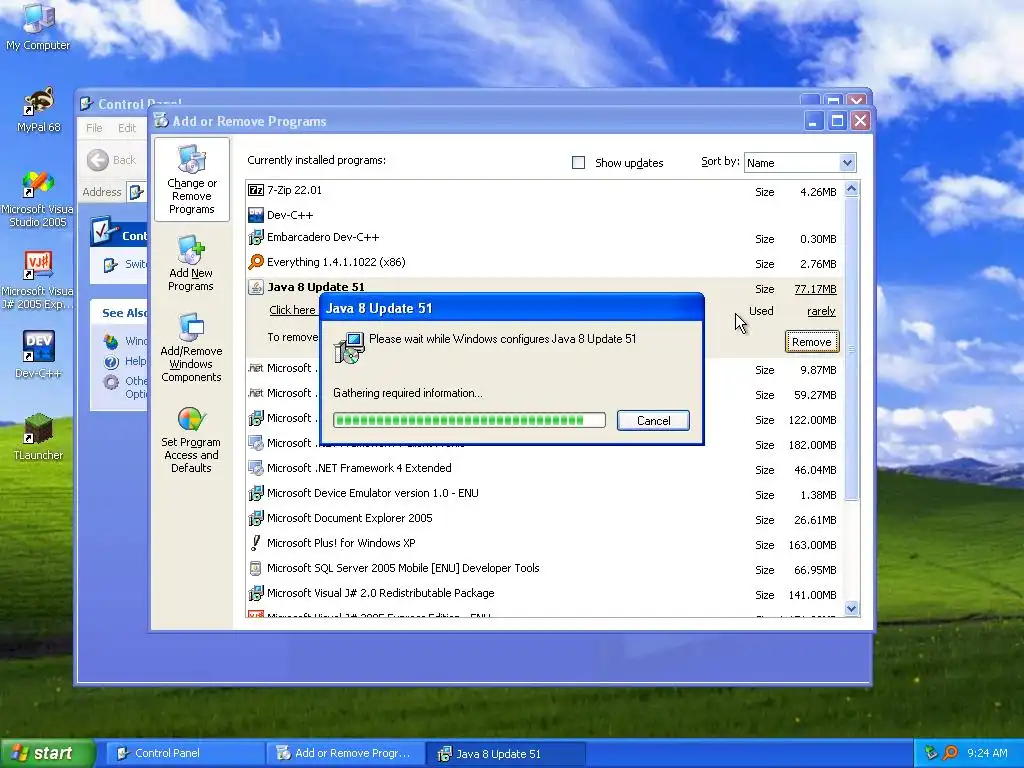Image resolution: width=1024 pixels, height=768 pixels.
Task: Click the program list scrollbar thumb
Action: pyautogui.click(x=851, y=349)
